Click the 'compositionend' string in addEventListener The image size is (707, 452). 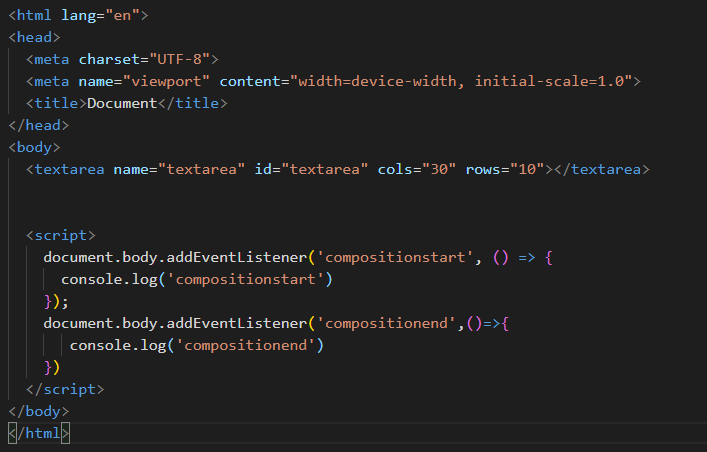click(386, 323)
